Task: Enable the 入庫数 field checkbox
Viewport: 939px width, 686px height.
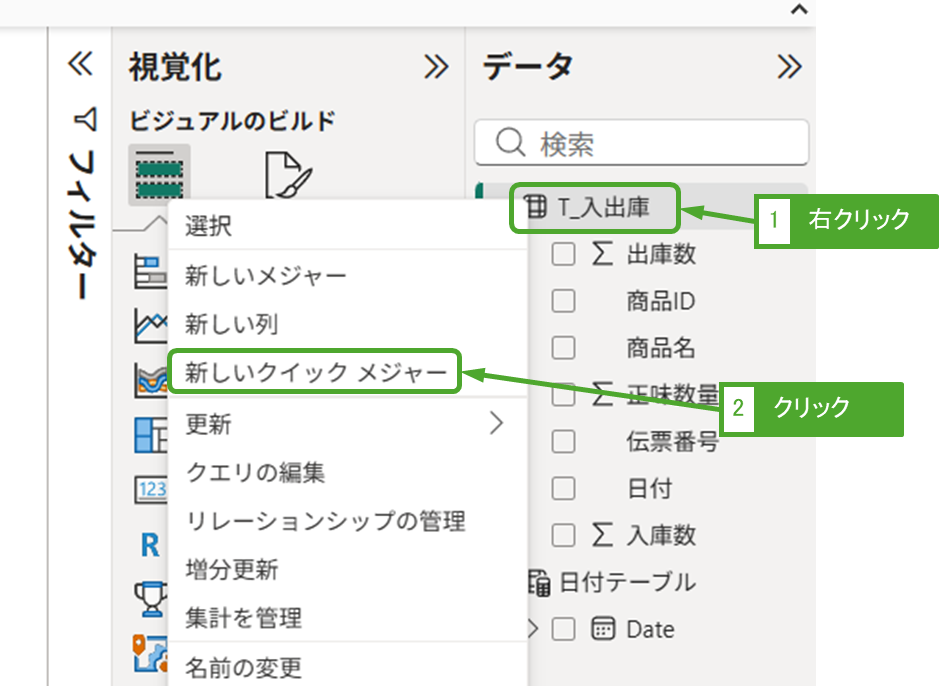Action: click(564, 535)
